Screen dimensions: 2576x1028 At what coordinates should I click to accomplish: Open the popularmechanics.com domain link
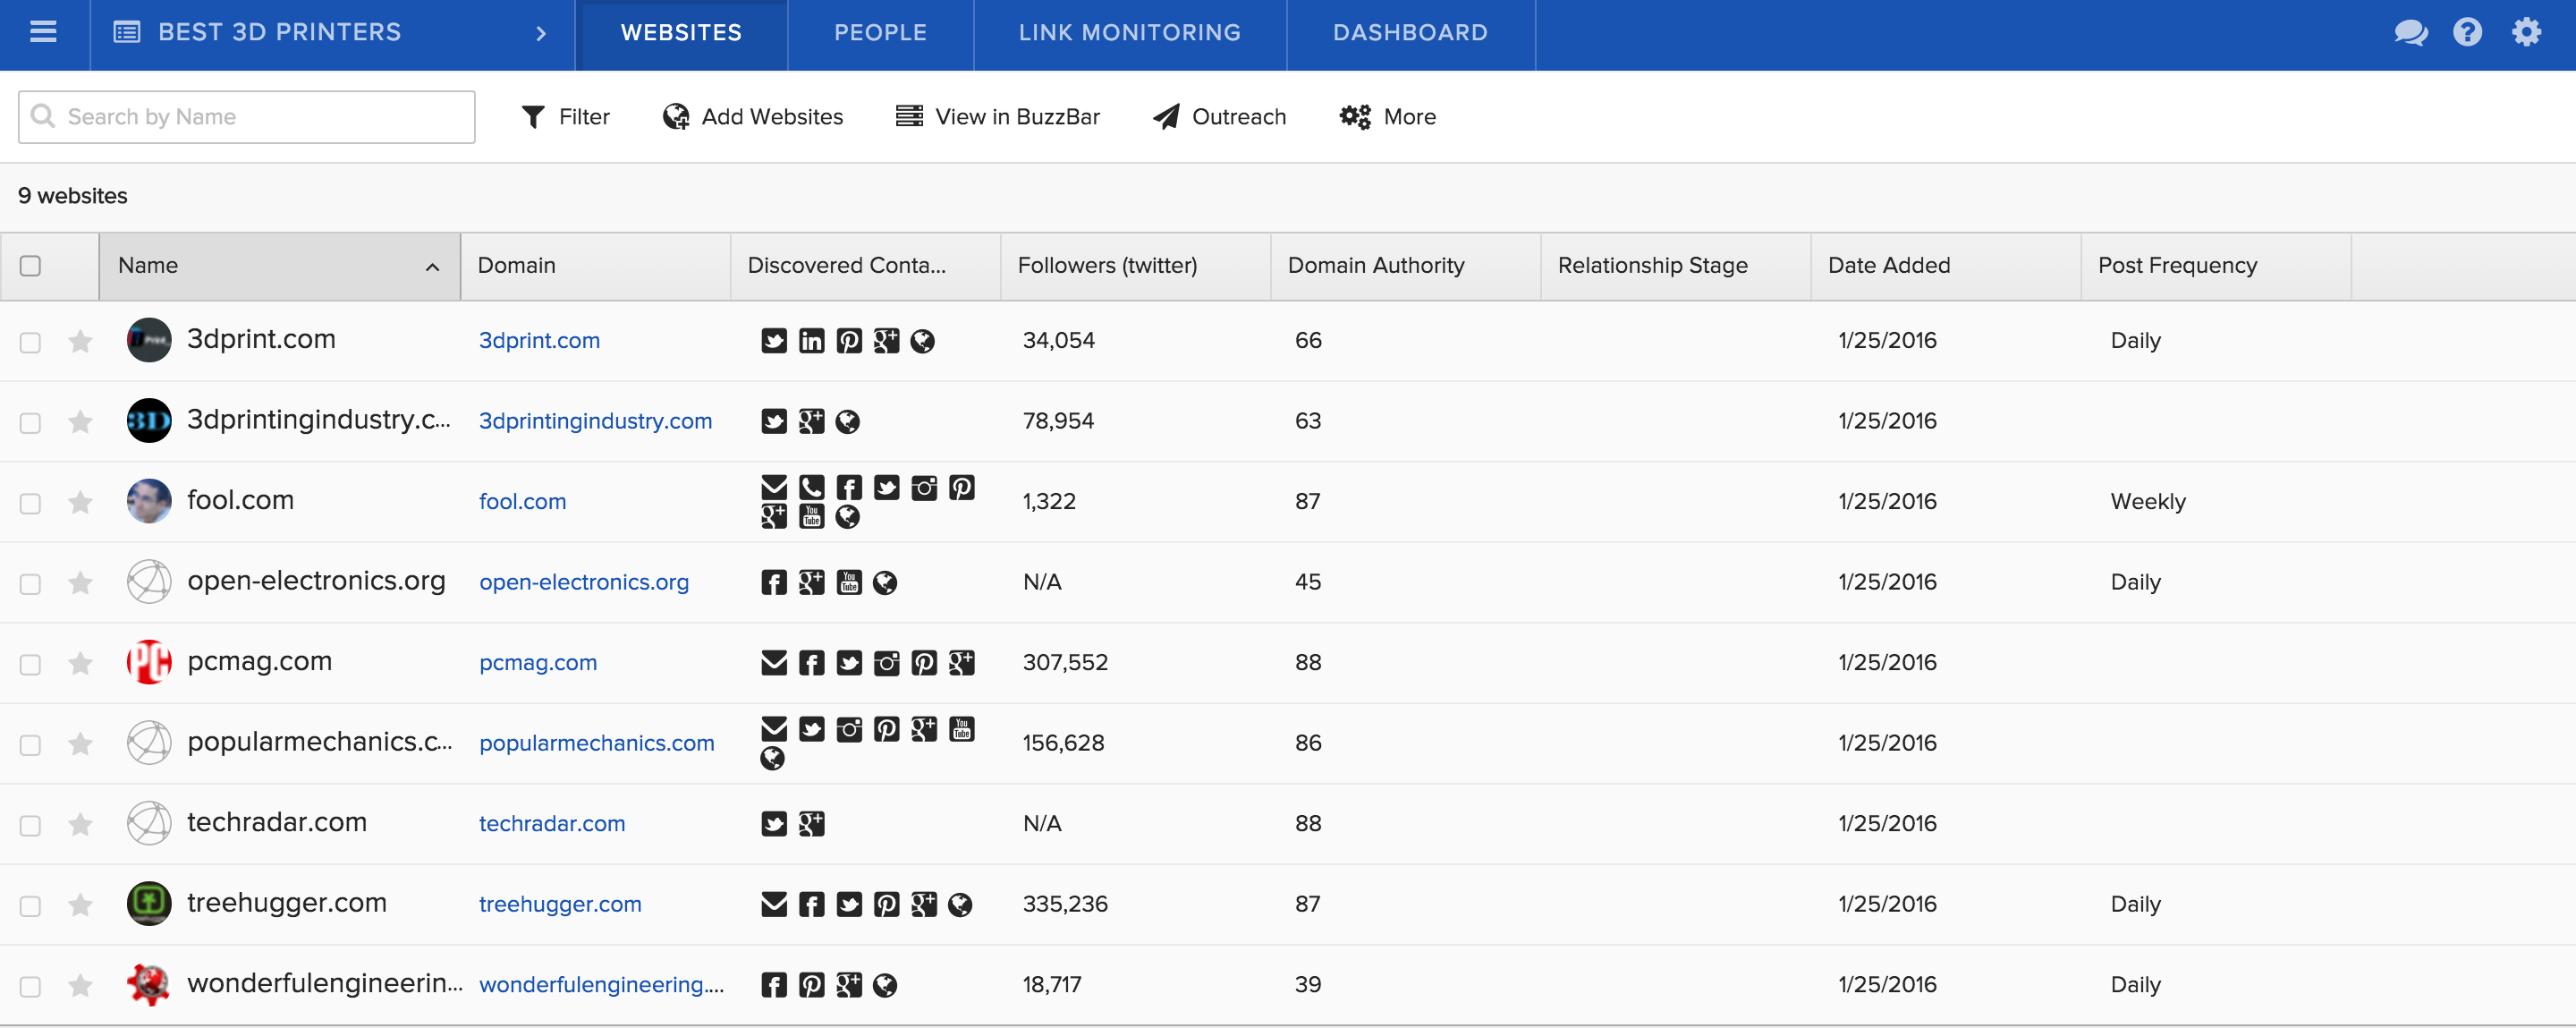click(597, 744)
